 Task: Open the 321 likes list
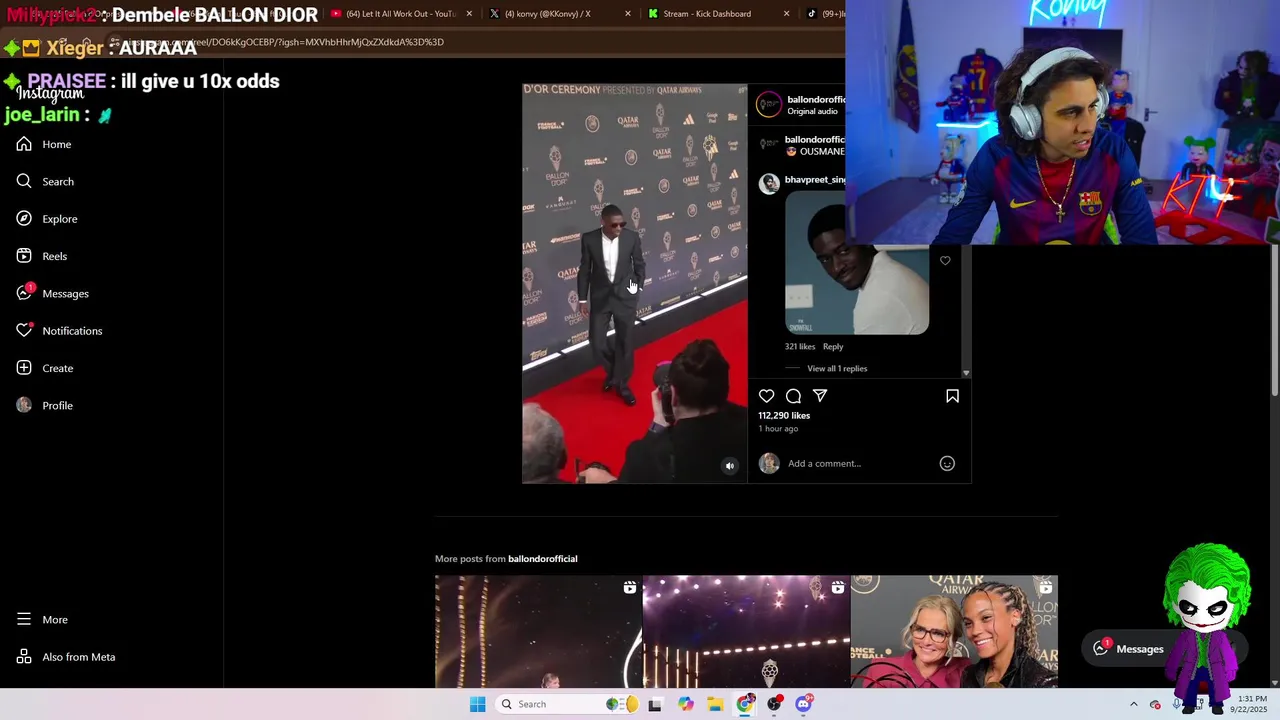800,347
